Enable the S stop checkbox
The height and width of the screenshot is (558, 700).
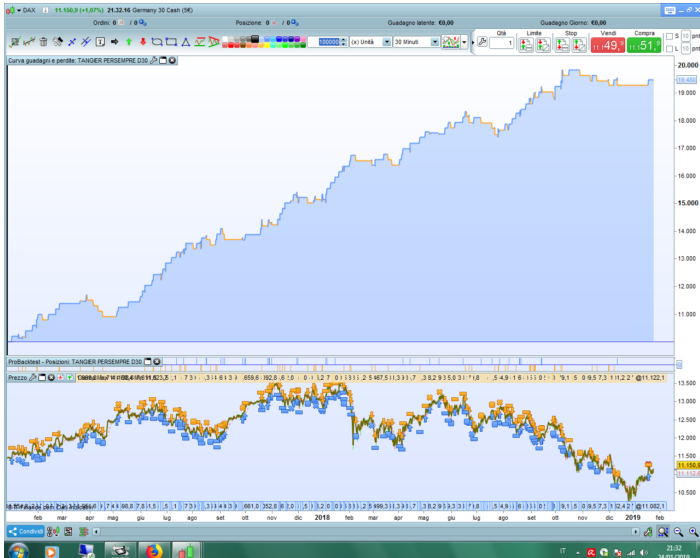669,36
